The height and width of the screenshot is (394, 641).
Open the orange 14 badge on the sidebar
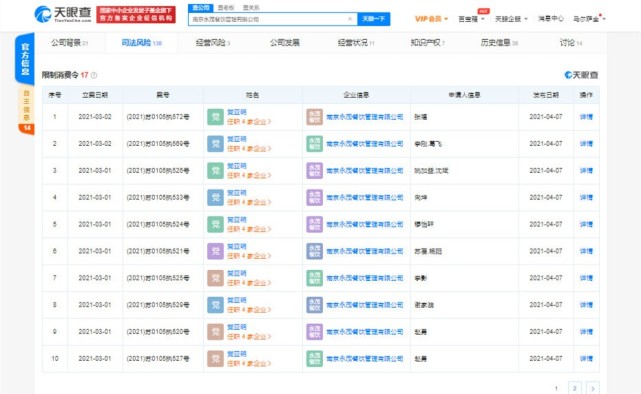(x=27, y=128)
